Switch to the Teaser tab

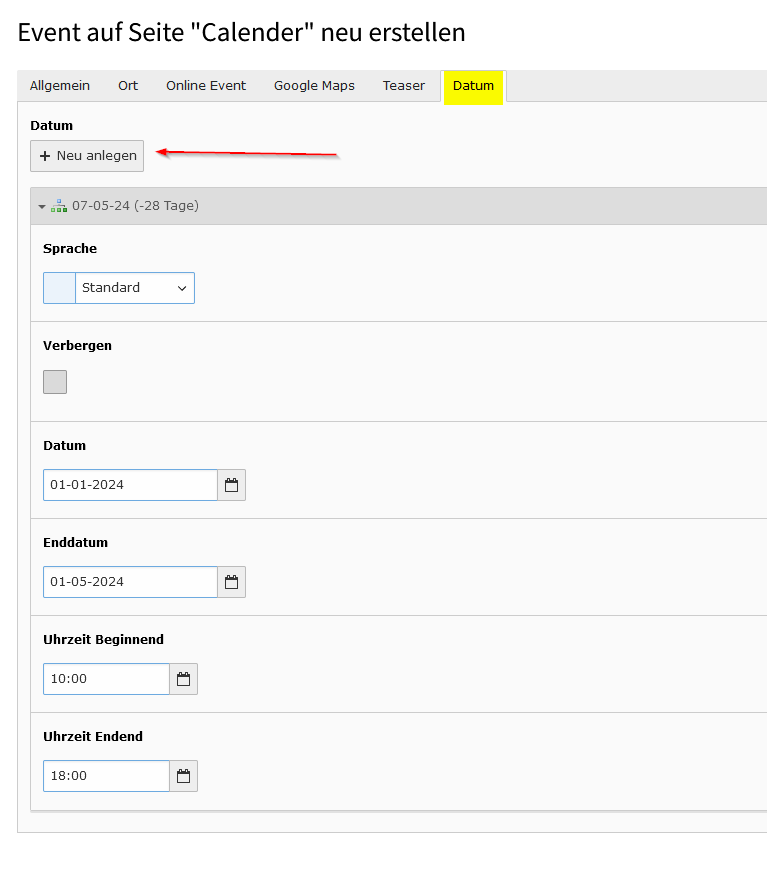(x=404, y=85)
